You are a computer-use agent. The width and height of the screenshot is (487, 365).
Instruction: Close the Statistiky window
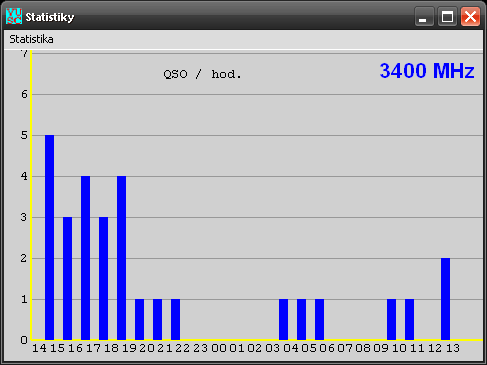(470, 16)
